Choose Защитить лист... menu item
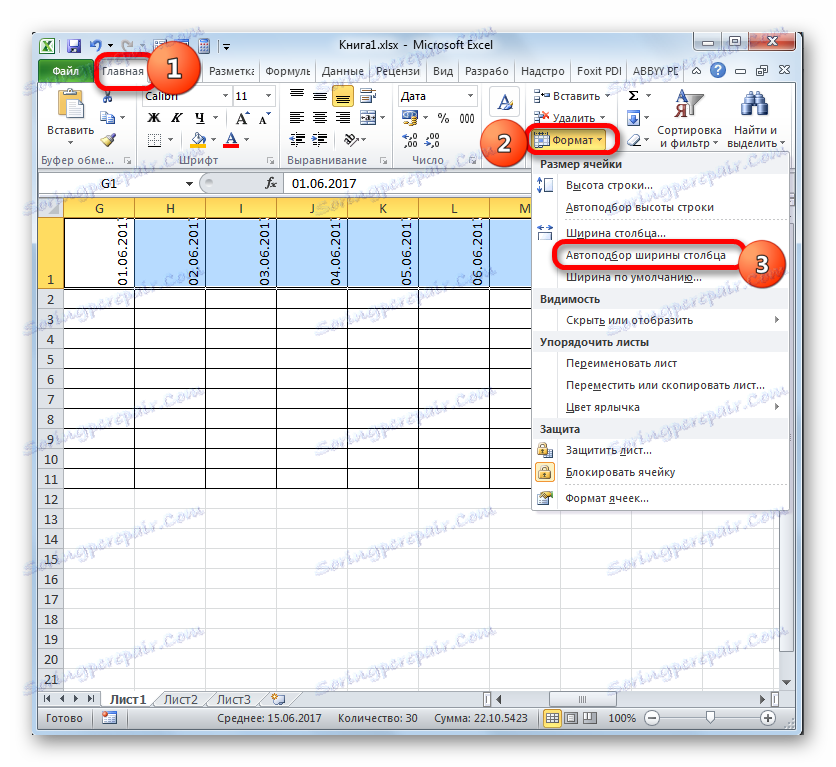836x767 pixels. point(608,450)
